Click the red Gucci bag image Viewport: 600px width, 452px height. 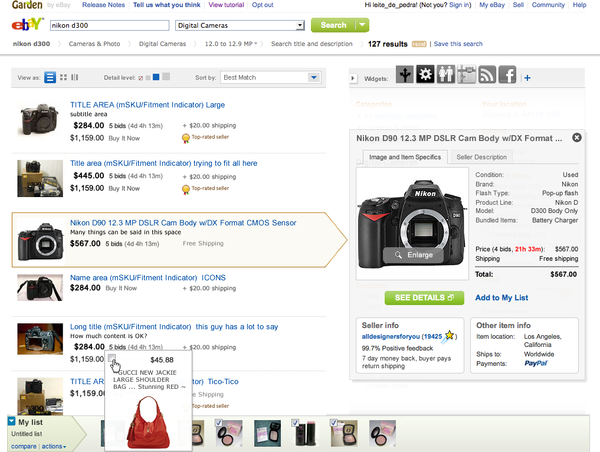pyautogui.click(x=148, y=422)
